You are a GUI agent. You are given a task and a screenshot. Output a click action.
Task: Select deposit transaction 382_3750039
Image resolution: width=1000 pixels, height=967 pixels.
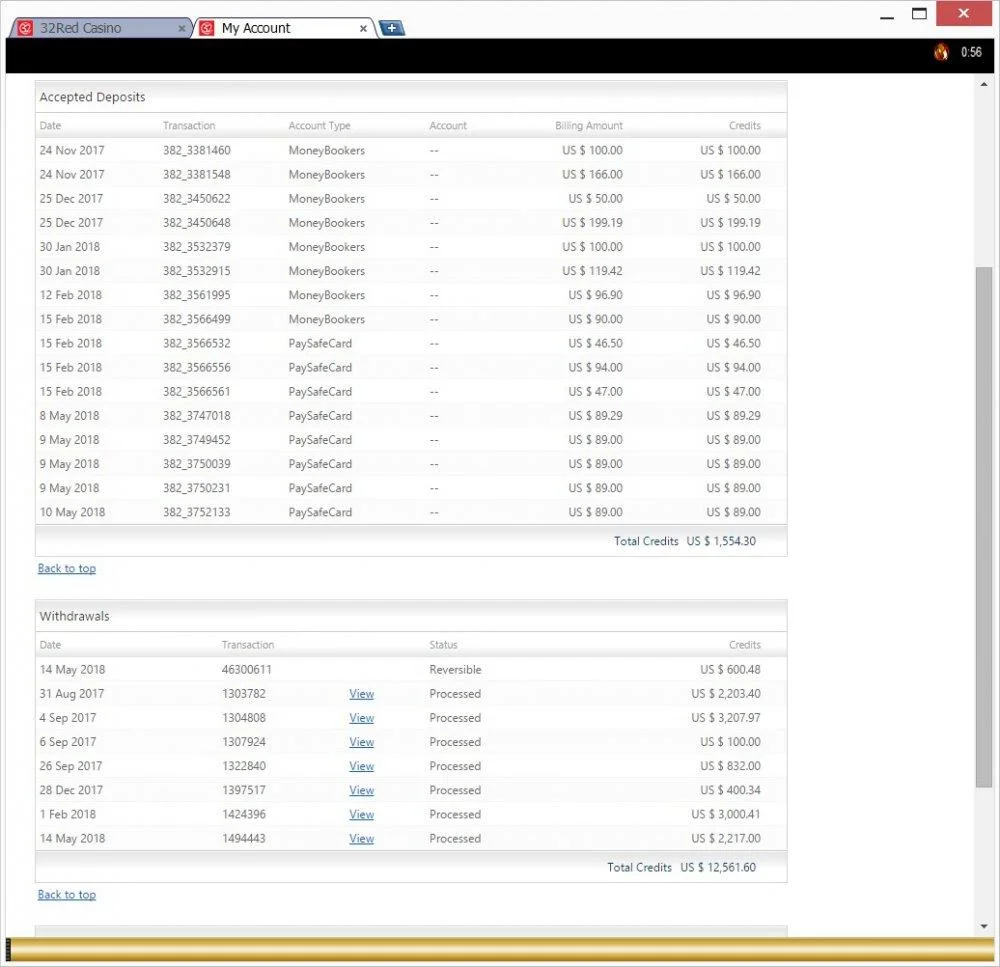[x=196, y=464]
